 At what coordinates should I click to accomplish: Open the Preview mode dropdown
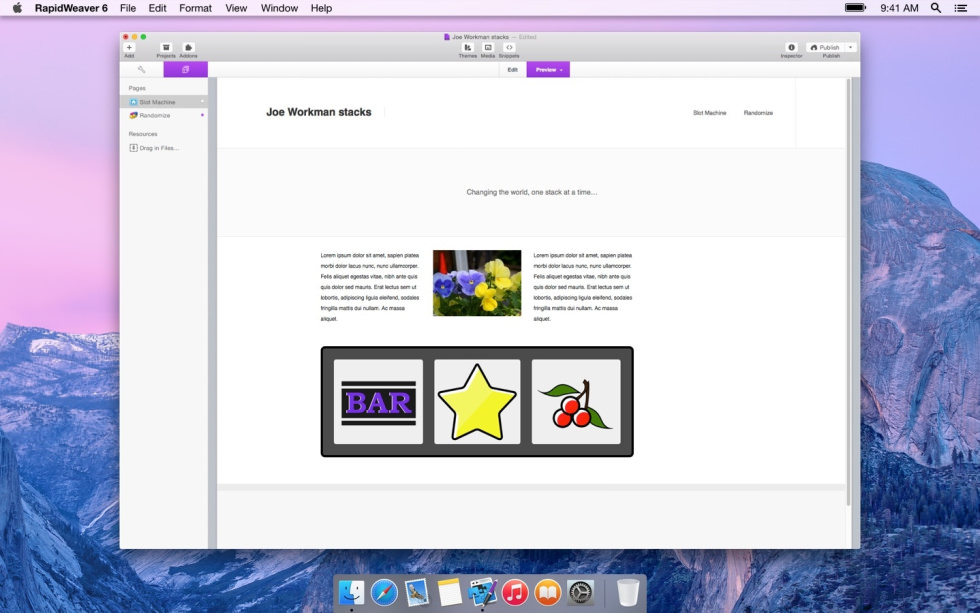(548, 69)
